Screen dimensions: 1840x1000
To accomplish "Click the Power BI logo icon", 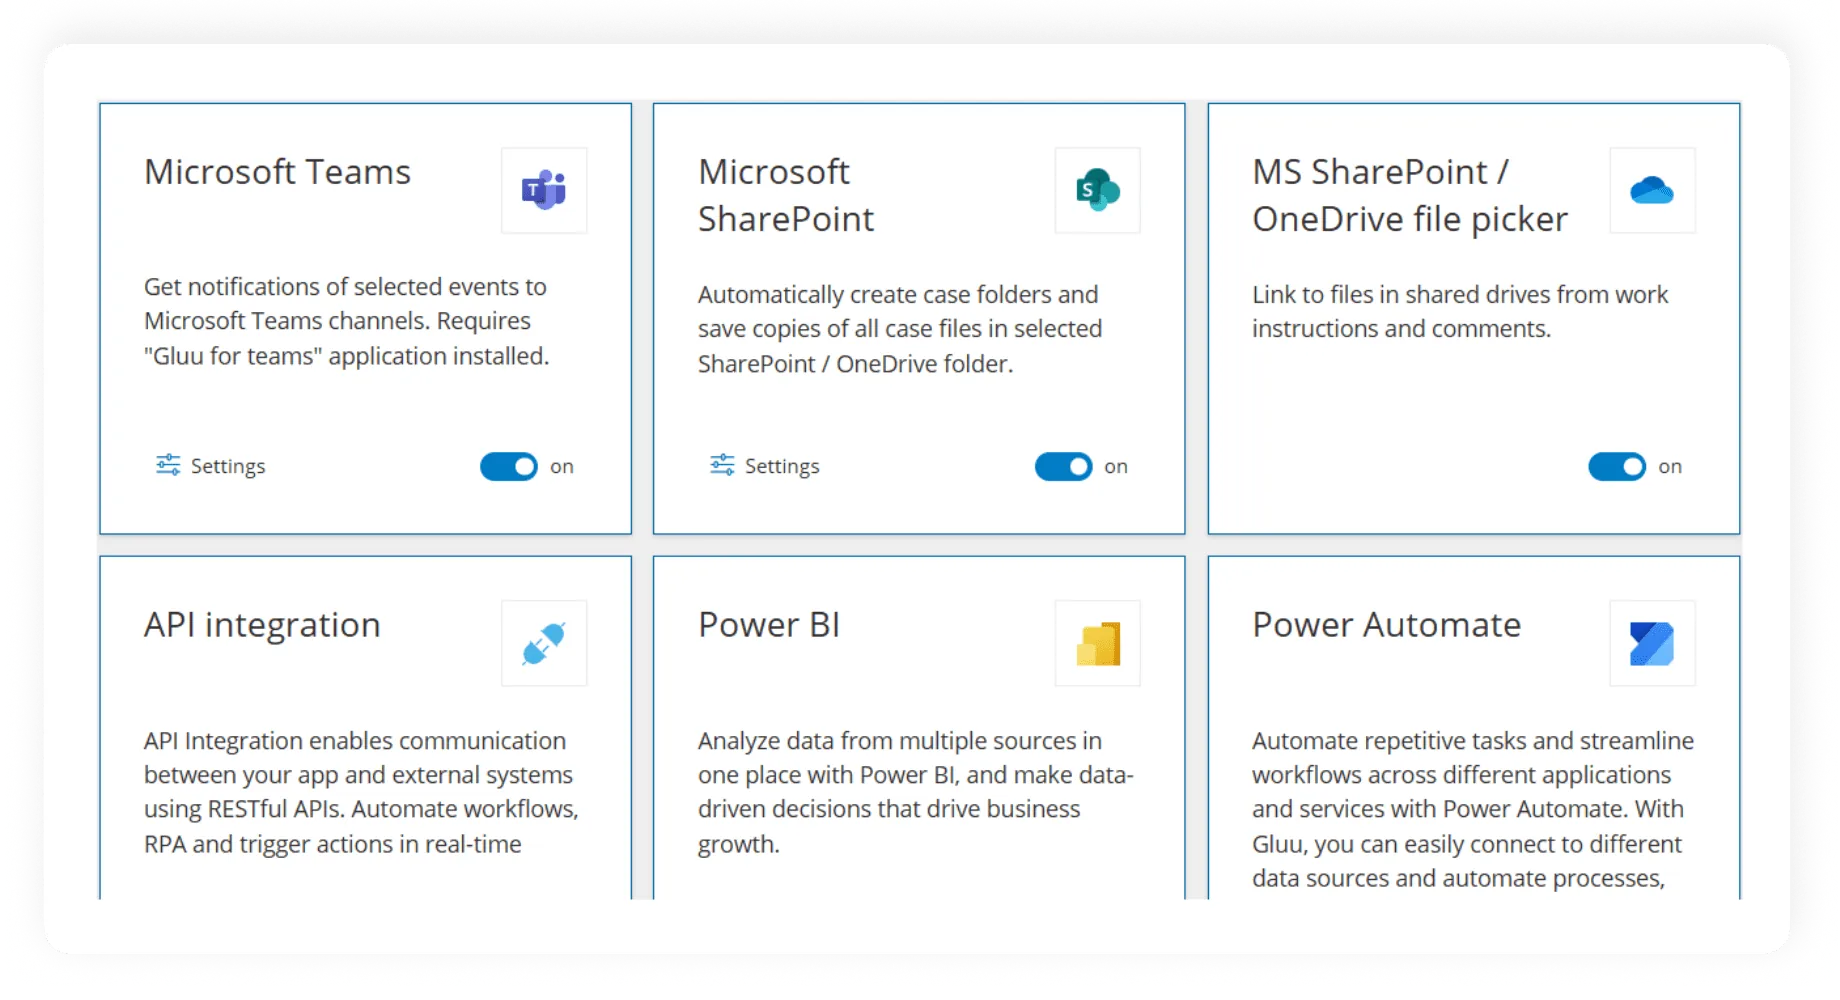I will [x=1098, y=643].
